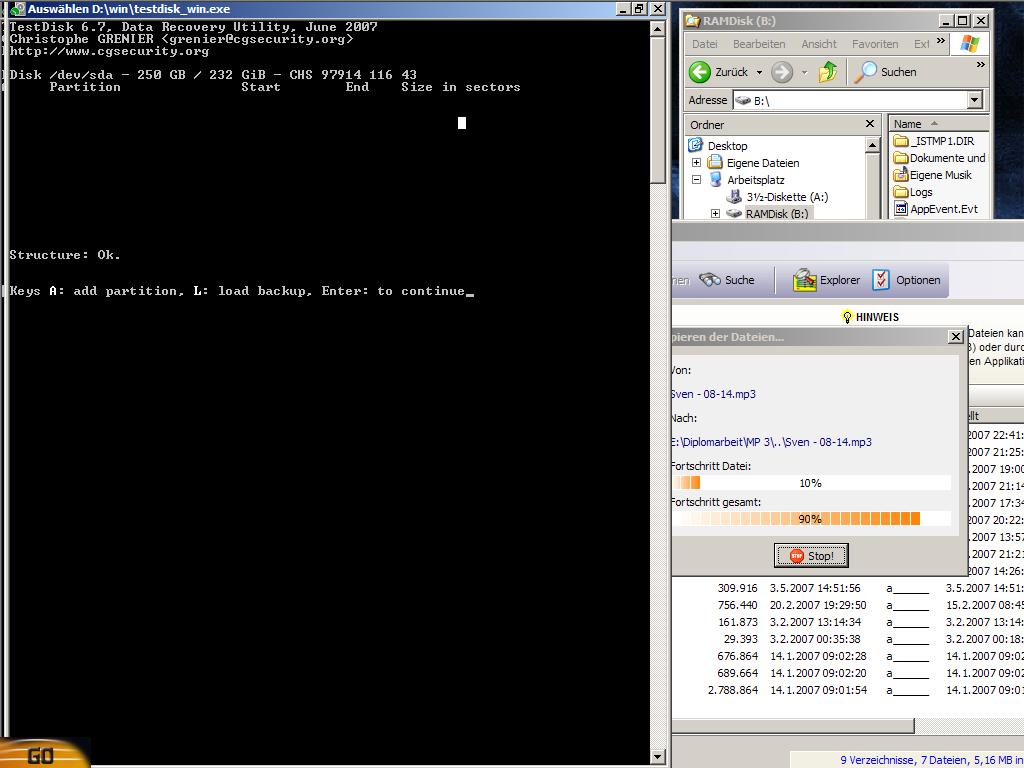Click the source file Sven - 08-14.mp3

coord(713,394)
